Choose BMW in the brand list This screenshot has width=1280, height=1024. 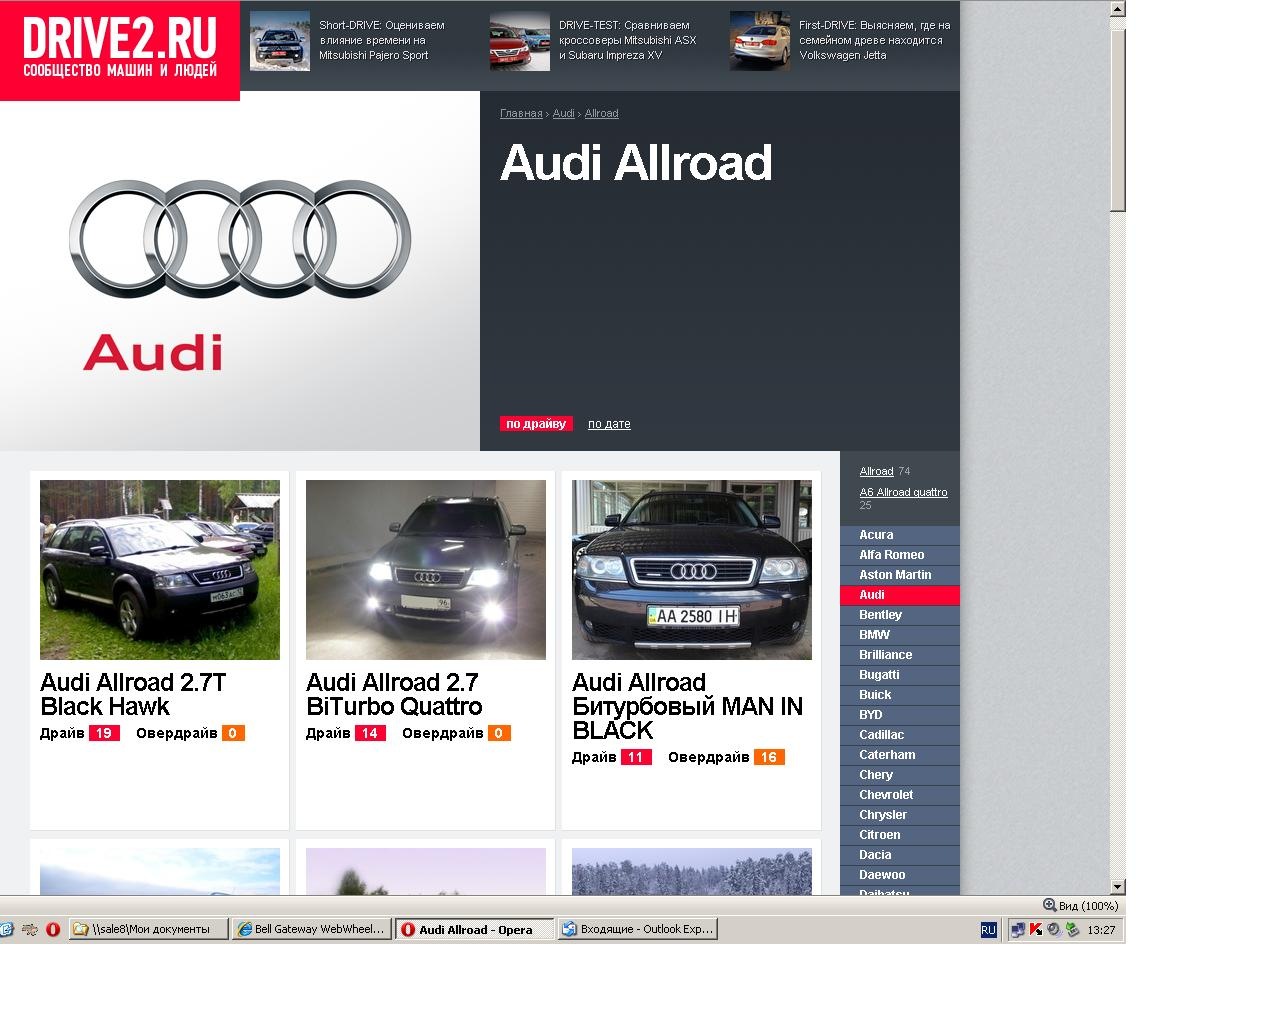[900, 635]
